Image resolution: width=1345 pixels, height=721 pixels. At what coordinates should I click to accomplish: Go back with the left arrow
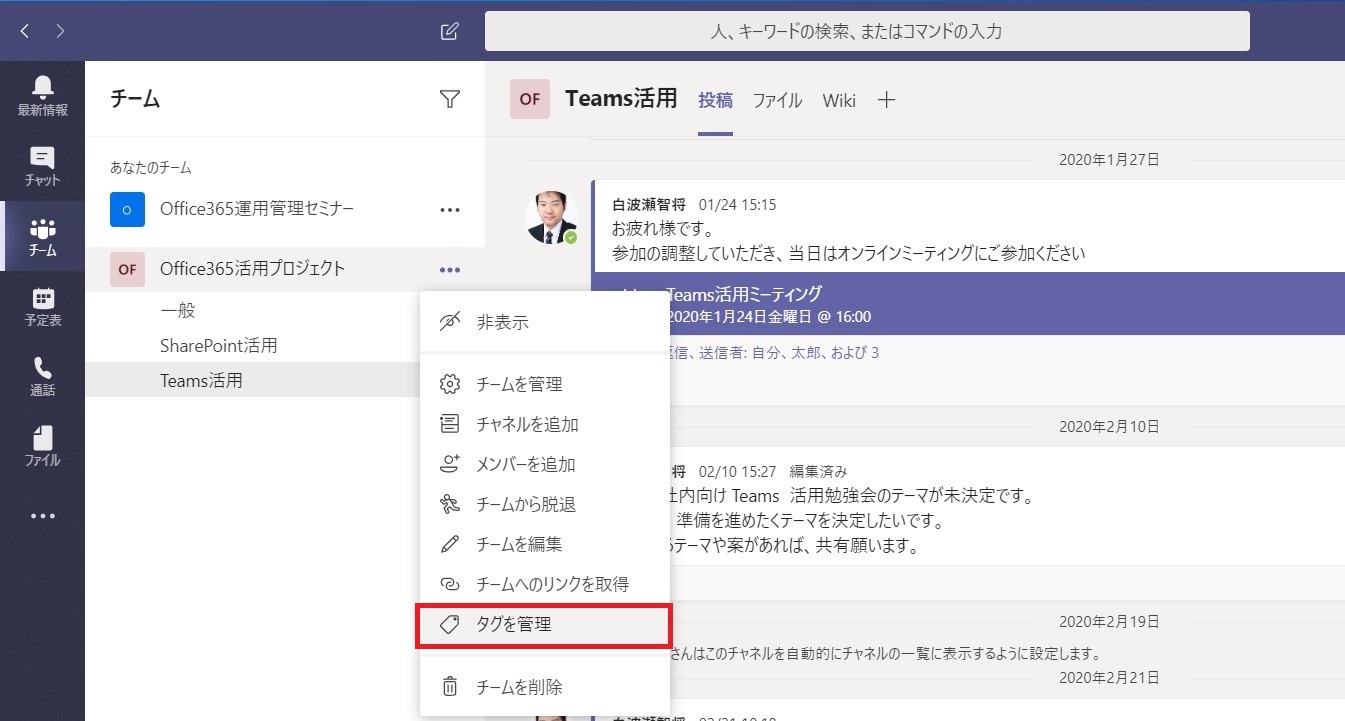coord(25,31)
